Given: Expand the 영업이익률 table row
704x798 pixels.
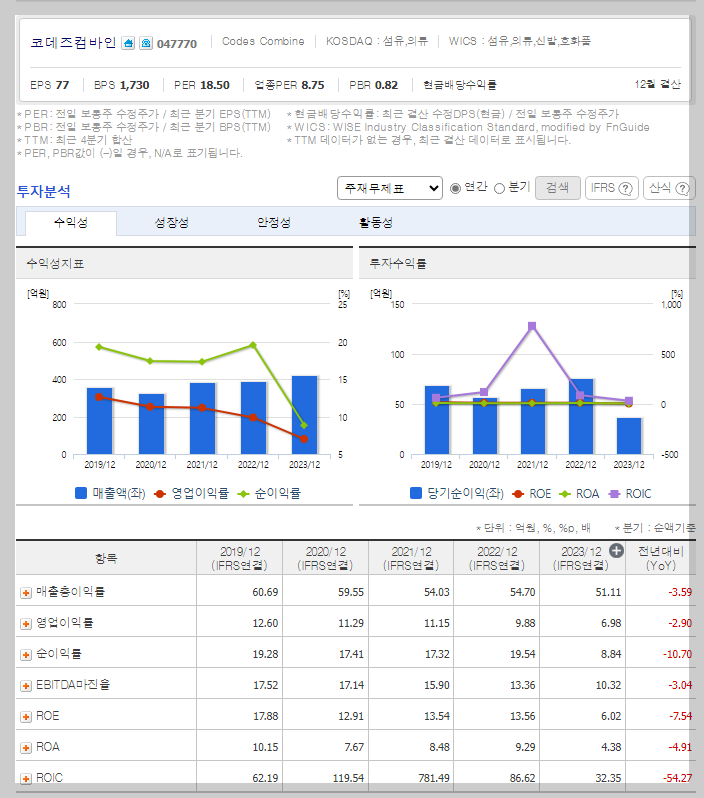Looking at the screenshot, I should pyautogui.click(x=25, y=624).
